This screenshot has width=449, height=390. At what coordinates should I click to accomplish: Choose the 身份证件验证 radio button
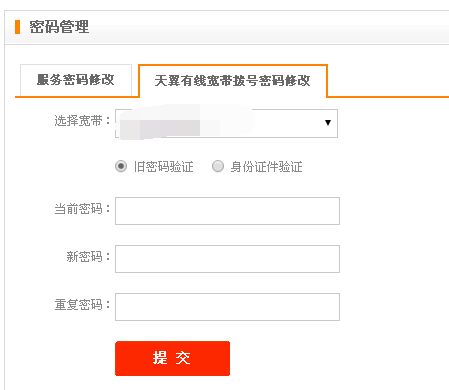(218, 166)
